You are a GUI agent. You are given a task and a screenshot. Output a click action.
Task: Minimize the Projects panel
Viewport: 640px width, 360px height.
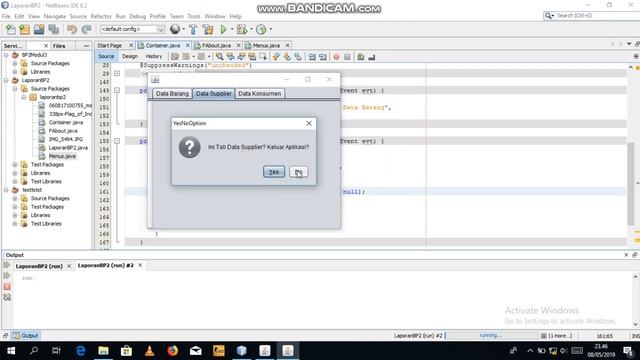point(86,46)
